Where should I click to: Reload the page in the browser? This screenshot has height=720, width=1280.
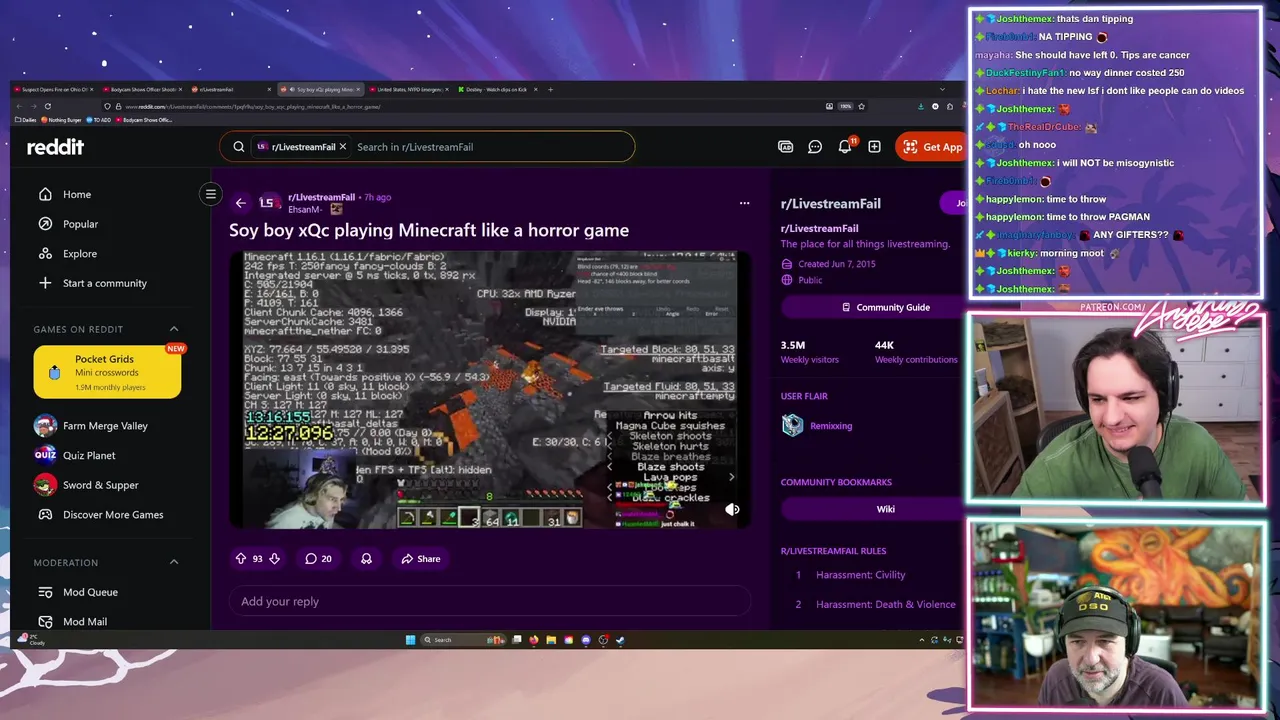click(48, 106)
